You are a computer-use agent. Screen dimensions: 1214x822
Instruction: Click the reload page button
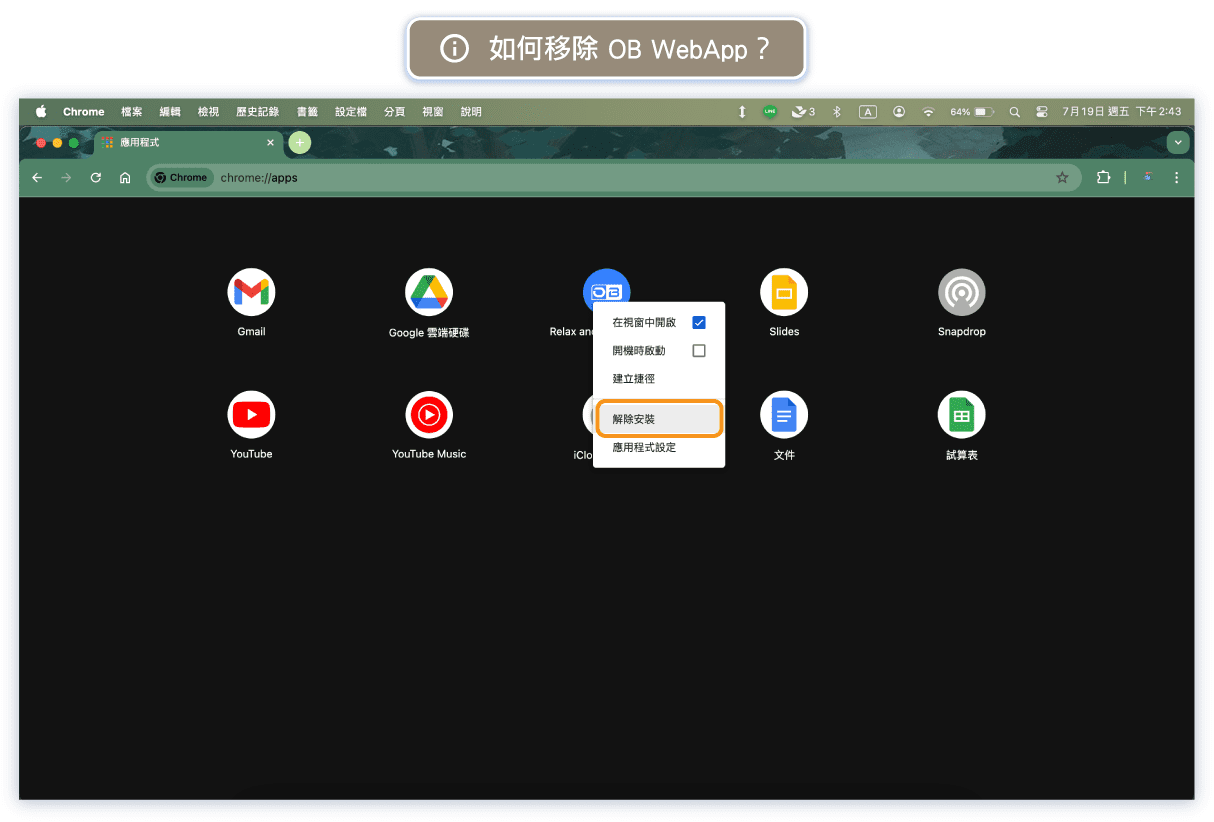coord(96,177)
